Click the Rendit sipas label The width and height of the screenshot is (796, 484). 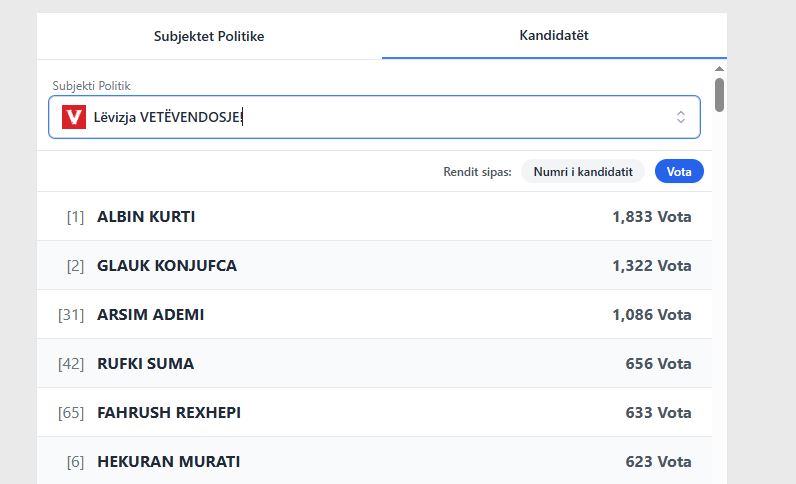pos(477,172)
